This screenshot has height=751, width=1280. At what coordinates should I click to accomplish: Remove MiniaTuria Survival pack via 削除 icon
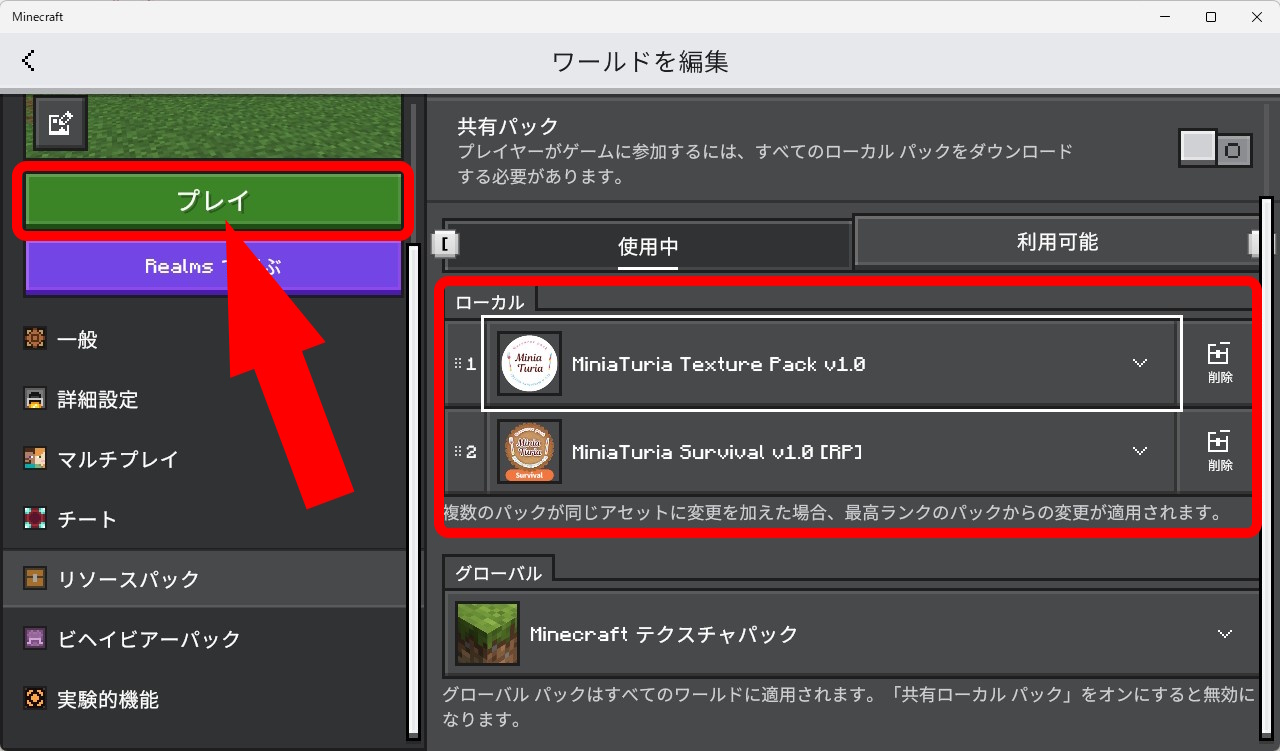pos(1219,451)
